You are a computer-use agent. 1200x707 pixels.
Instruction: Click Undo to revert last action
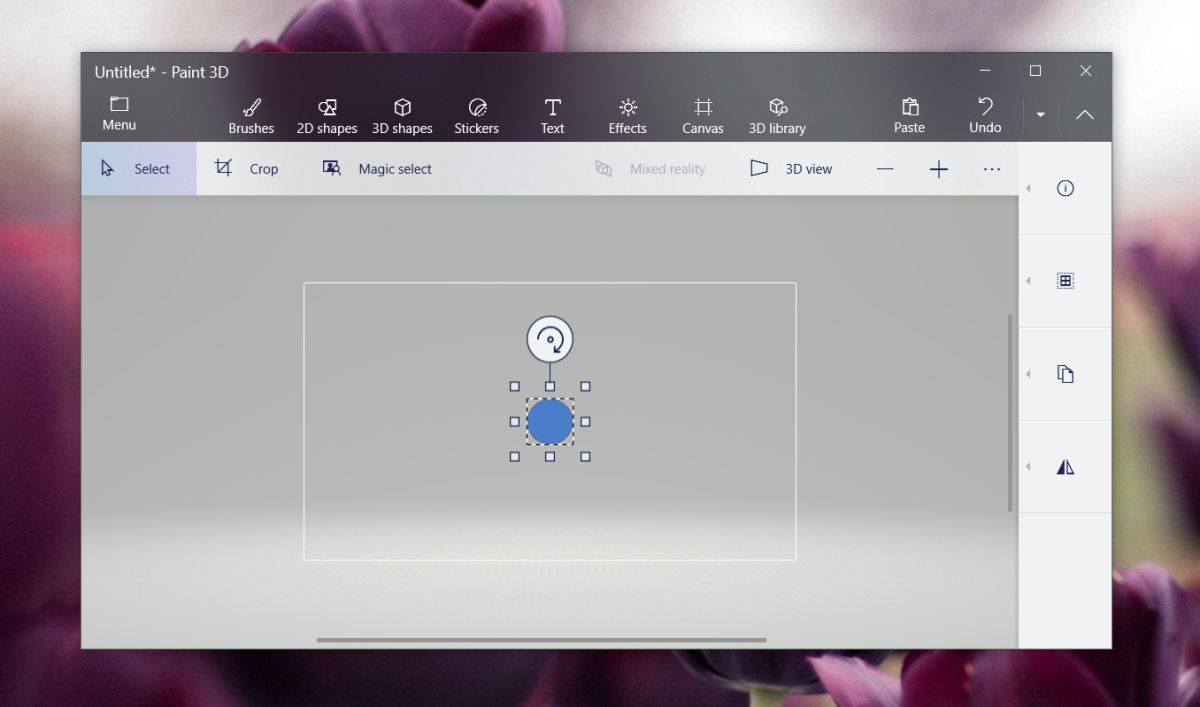(984, 113)
